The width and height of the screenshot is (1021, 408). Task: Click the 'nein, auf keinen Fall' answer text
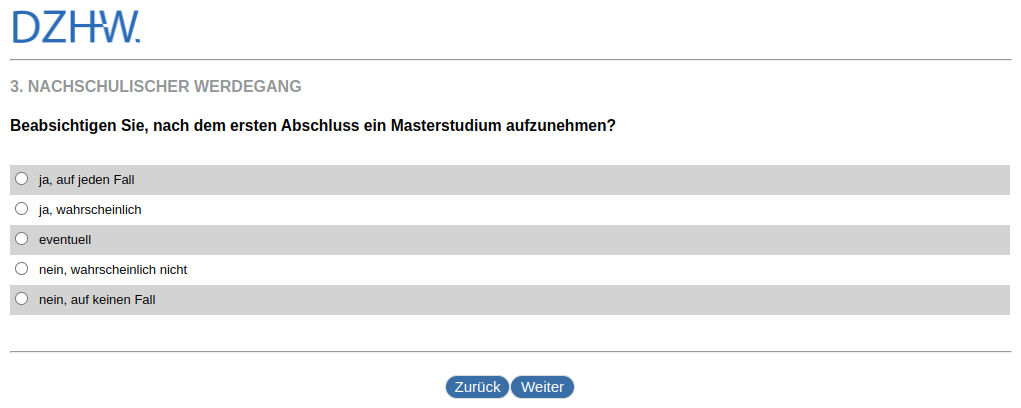click(x=97, y=300)
